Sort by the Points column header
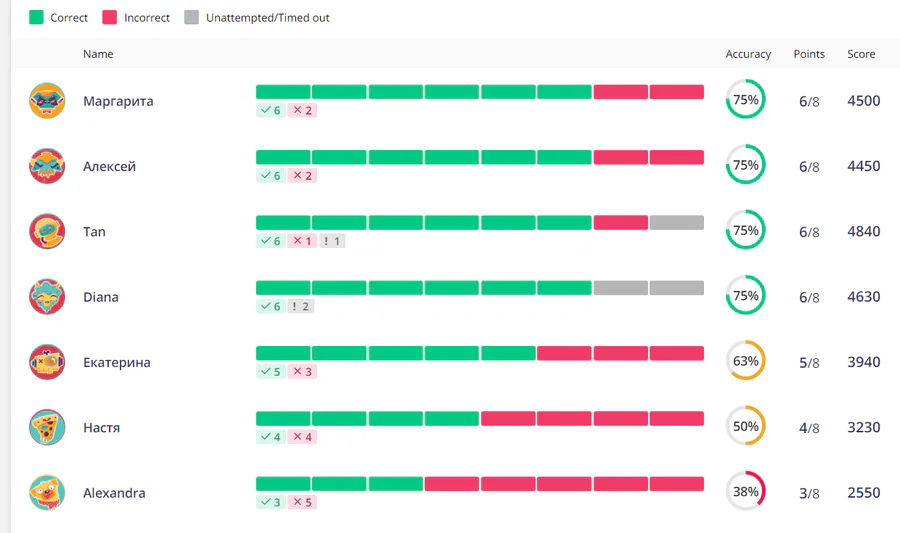This screenshot has width=900, height=533. [809, 54]
